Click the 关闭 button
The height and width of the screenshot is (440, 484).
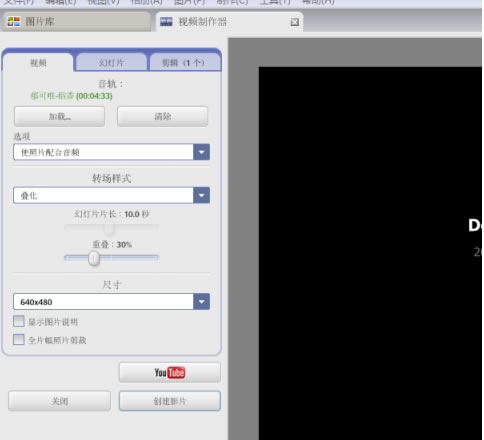[x=59, y=401]
